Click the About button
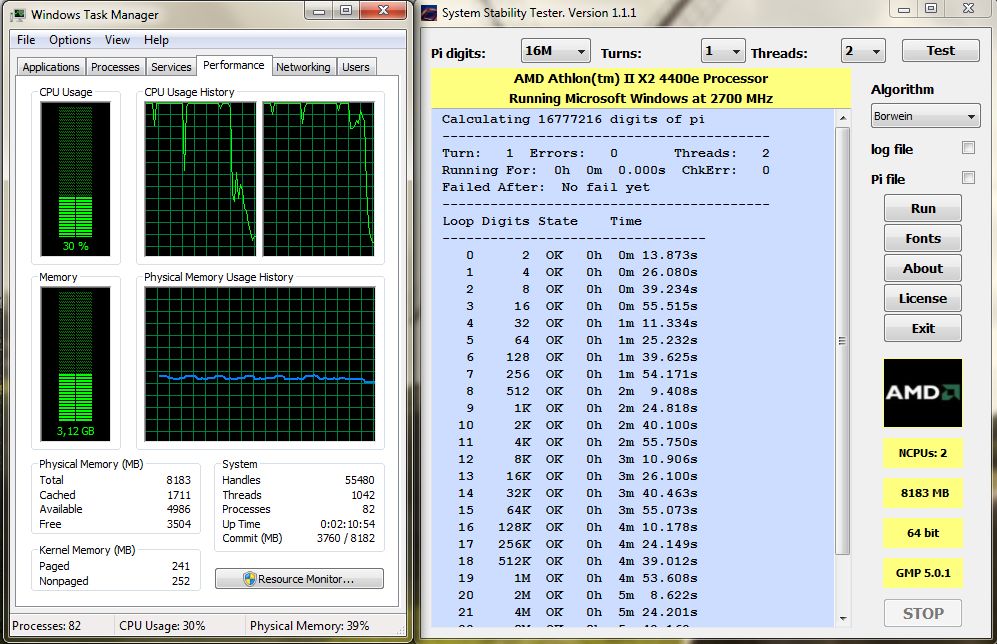The height and width of the screenshot is (644, 997). [923, 268]
